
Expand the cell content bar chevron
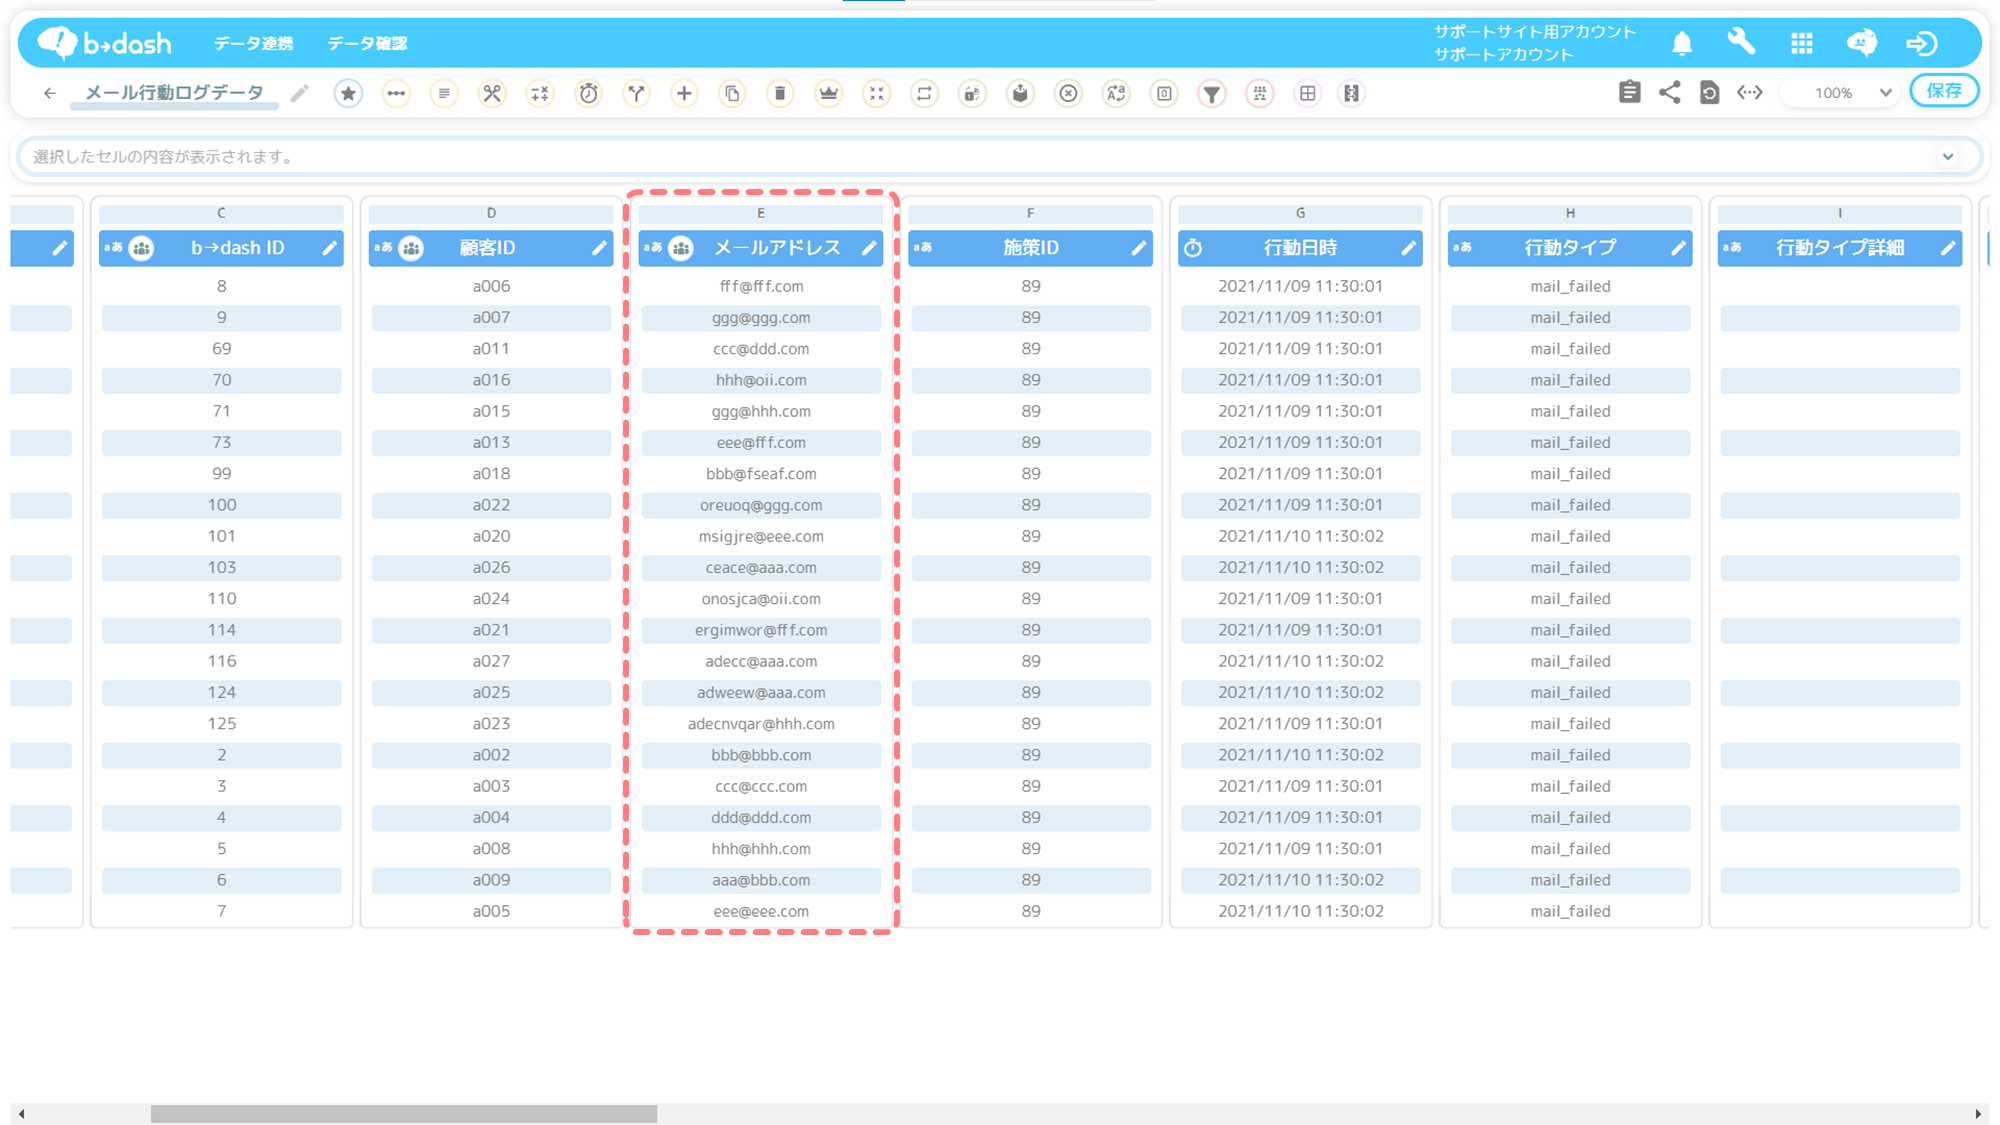click(1948, 157)
